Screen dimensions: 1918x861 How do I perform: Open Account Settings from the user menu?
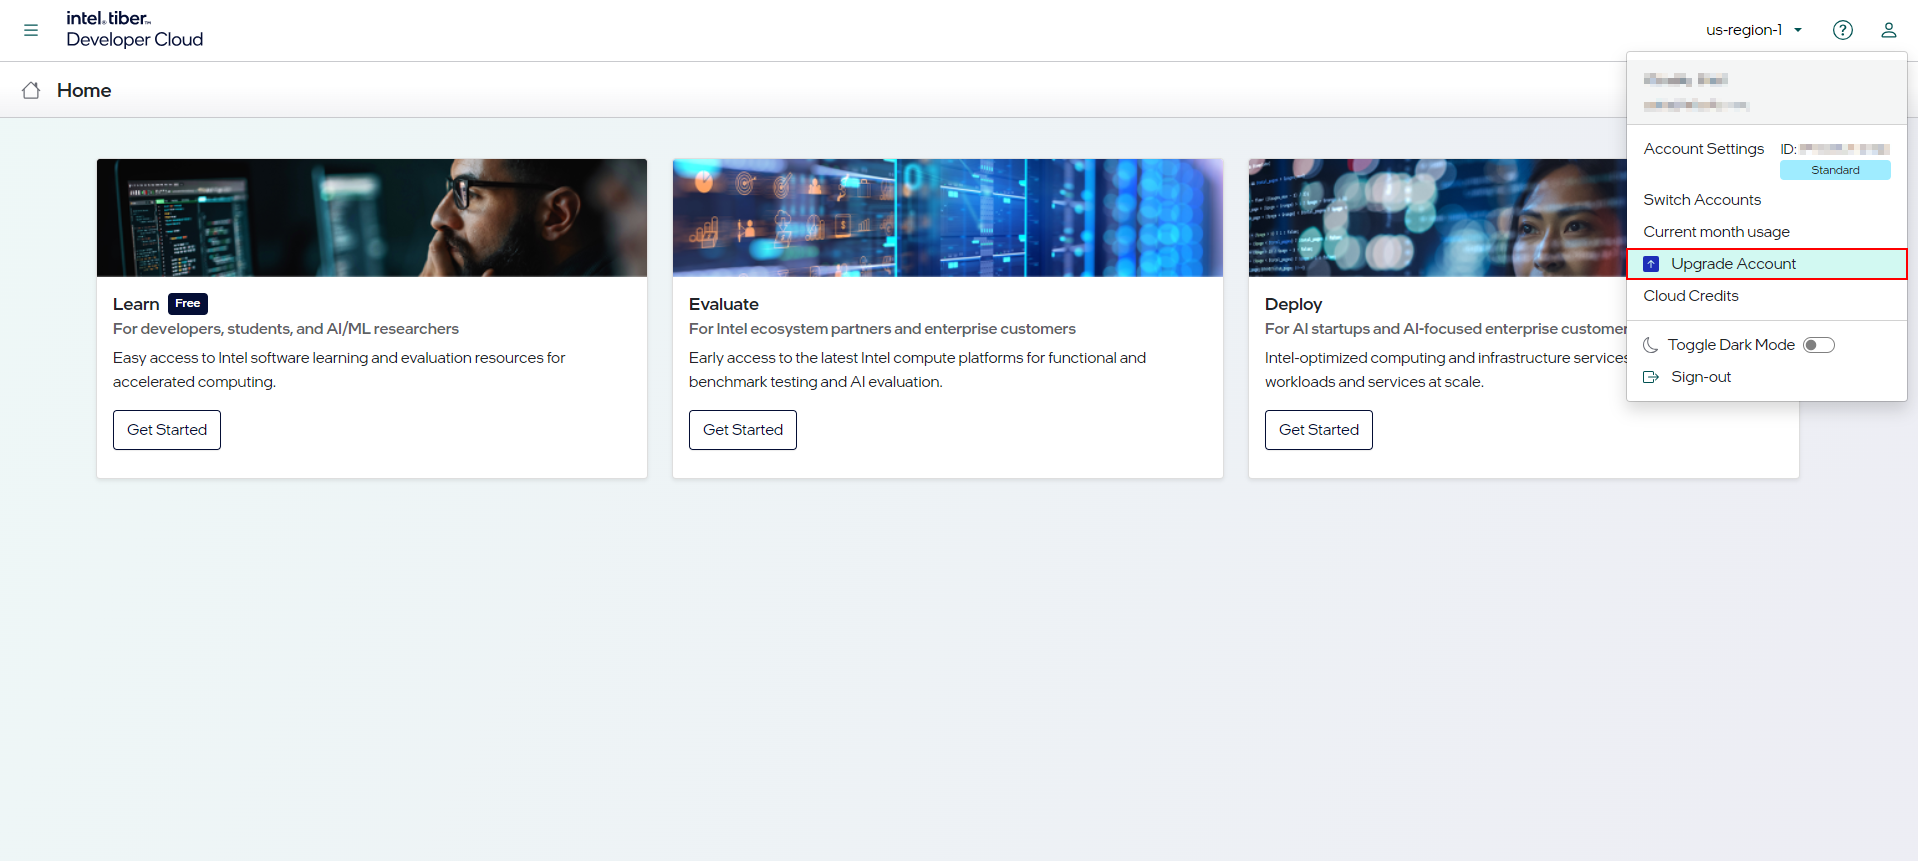coord(1703,149)
